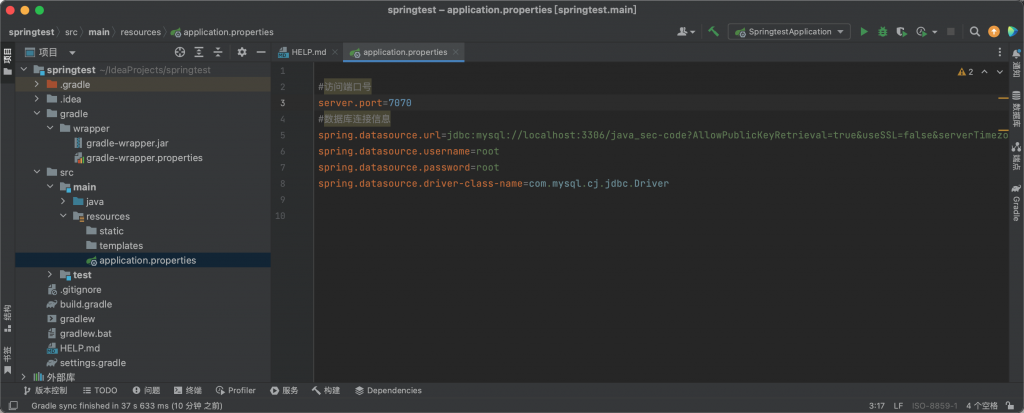Open 终端 terminal tool tab
This screenshot has width=1024, height=413.
[x=188, y=391]
